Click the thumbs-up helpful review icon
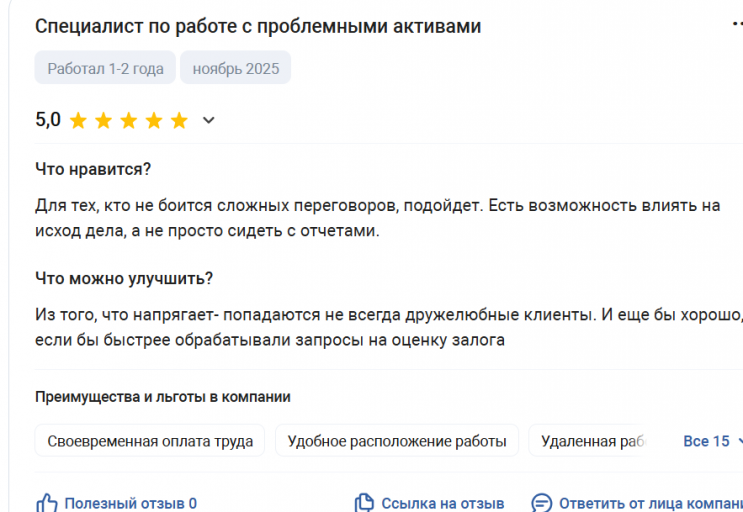 click(x=46, y=503)
